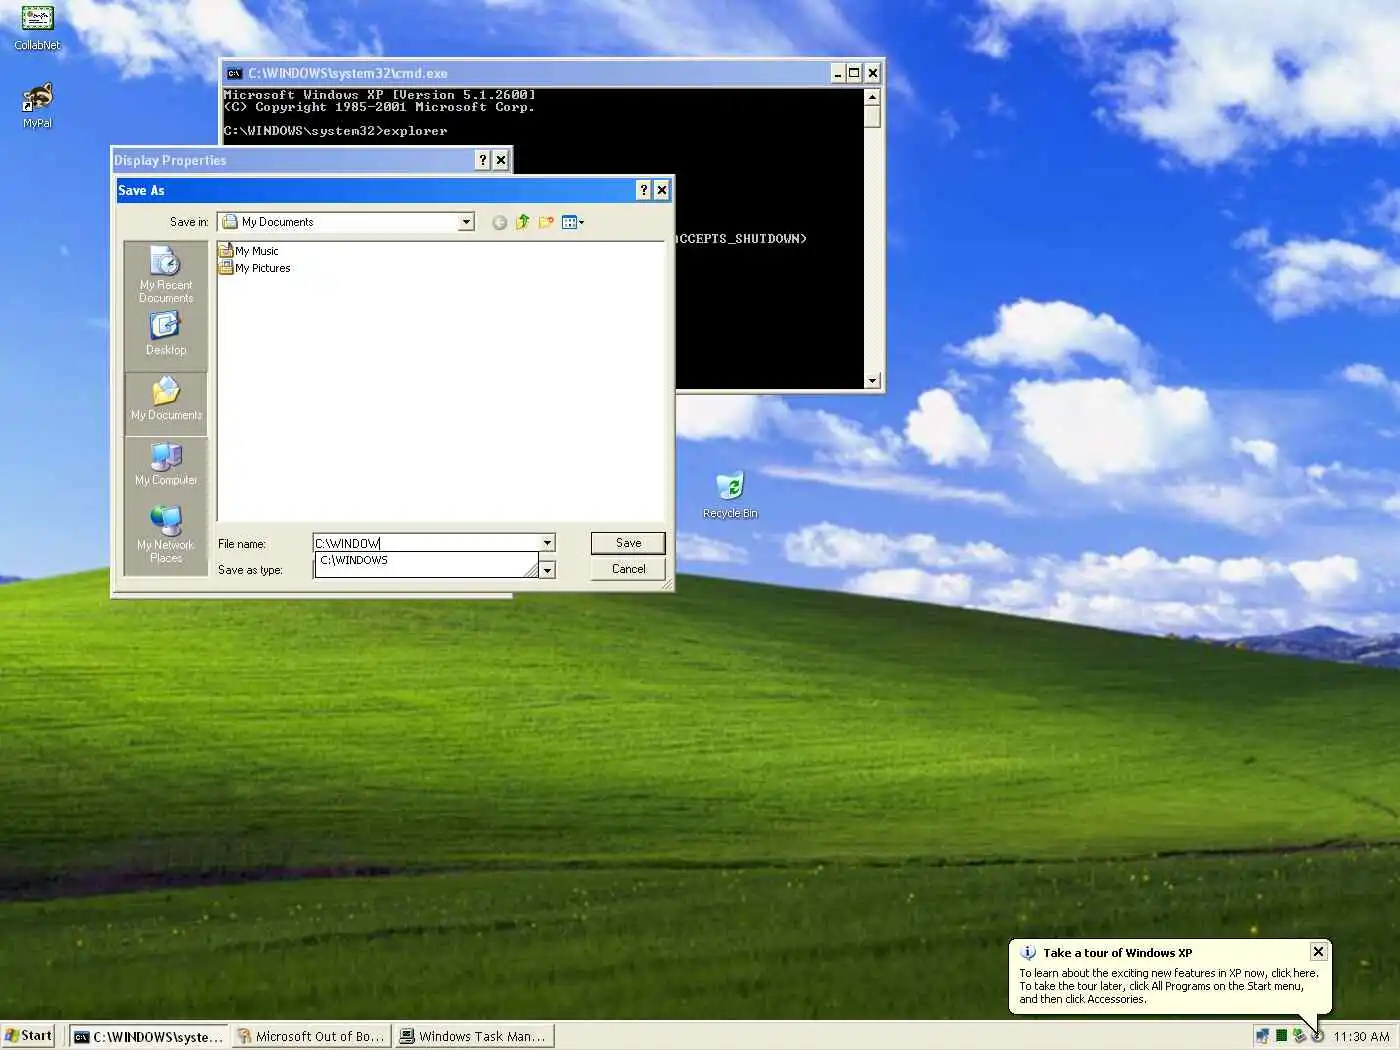This screenshot has height=1050, width=1400.
Task: Select the My Music folder
Action: pyautogui.click(x=249, y=251)
